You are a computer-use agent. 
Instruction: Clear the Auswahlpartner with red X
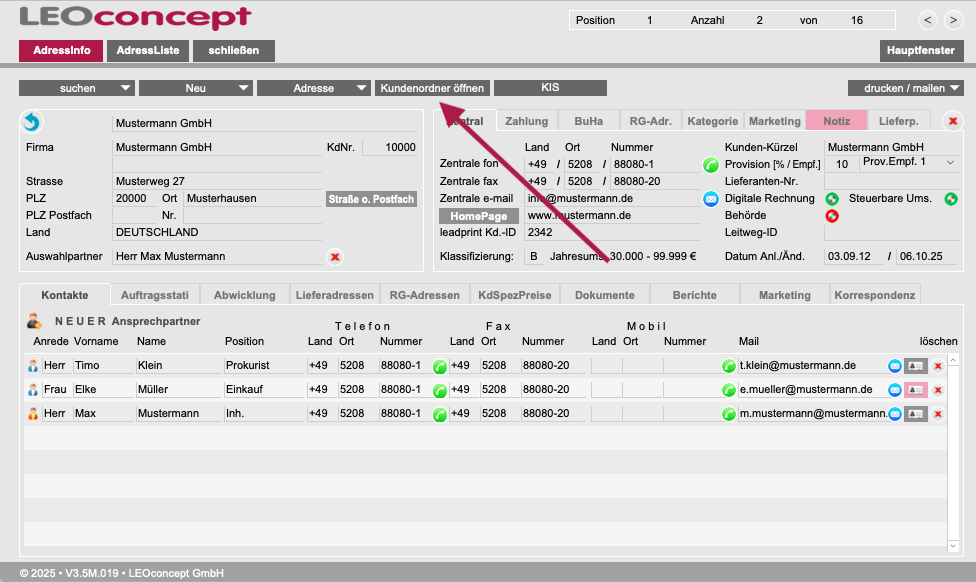(x=335, y=257)
